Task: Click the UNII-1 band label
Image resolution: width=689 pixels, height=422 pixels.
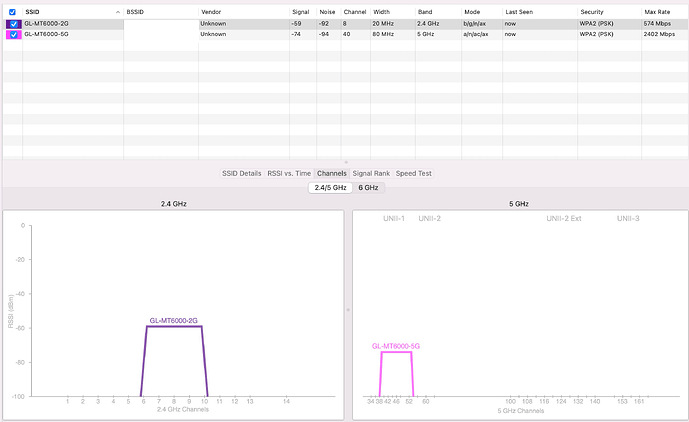Action: (x=394, y=218)
